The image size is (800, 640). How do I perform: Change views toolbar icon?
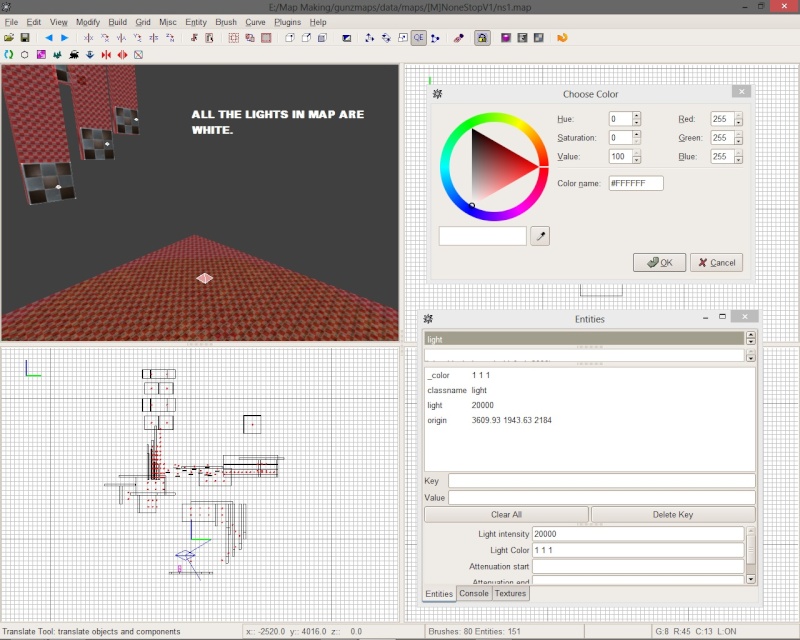coord(347,38)
